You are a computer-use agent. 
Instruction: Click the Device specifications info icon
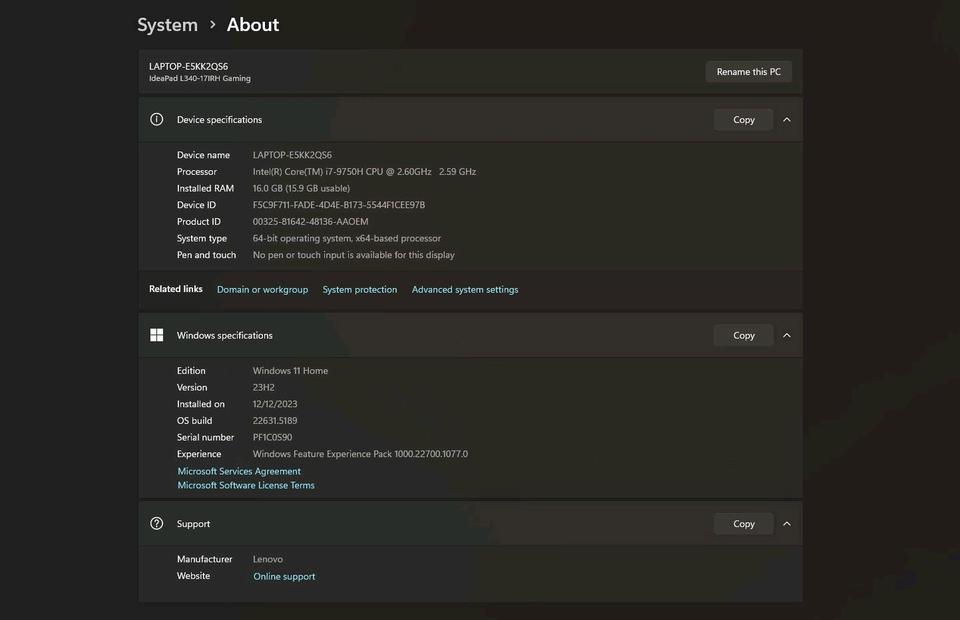click(157, 119)
